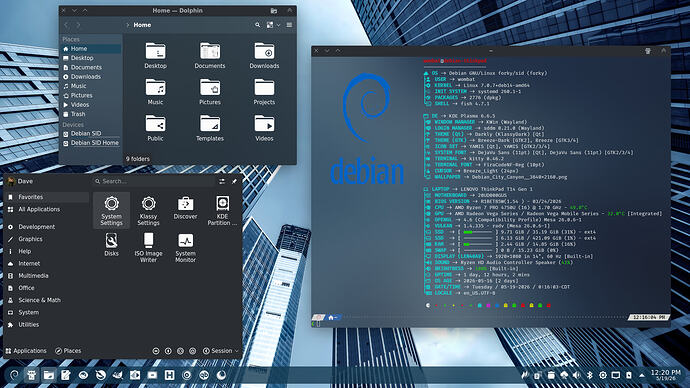Open the Documents folder icon in Dolphin's file view
The height and width of the screenshot is (388, 690).
tap(210, 55)
